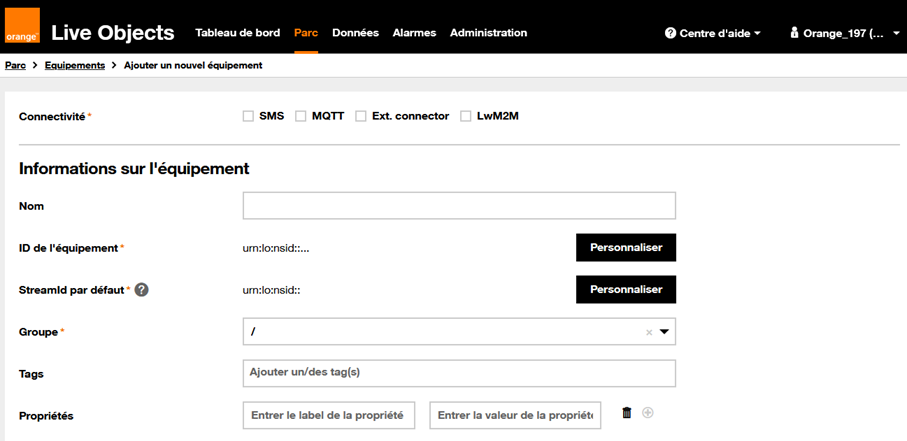The height and width of the screenshot is (441, 907).
Task: Expand the Groupe dropdown arrow
Action: (x=664, y=333)
